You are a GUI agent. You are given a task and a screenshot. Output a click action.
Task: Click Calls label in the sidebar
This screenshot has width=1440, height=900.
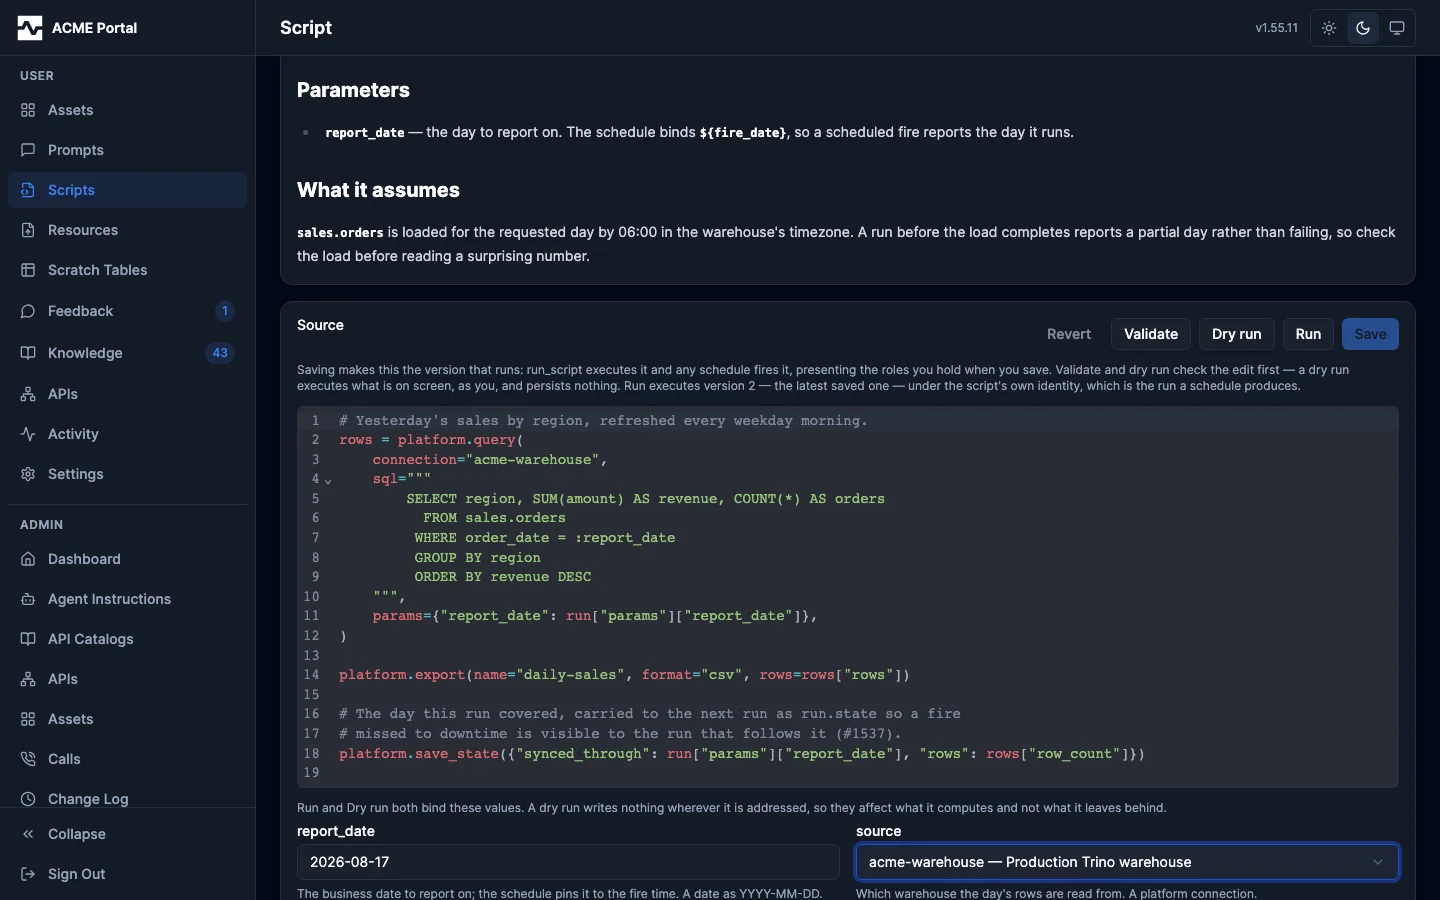click(x=64, y=759)
